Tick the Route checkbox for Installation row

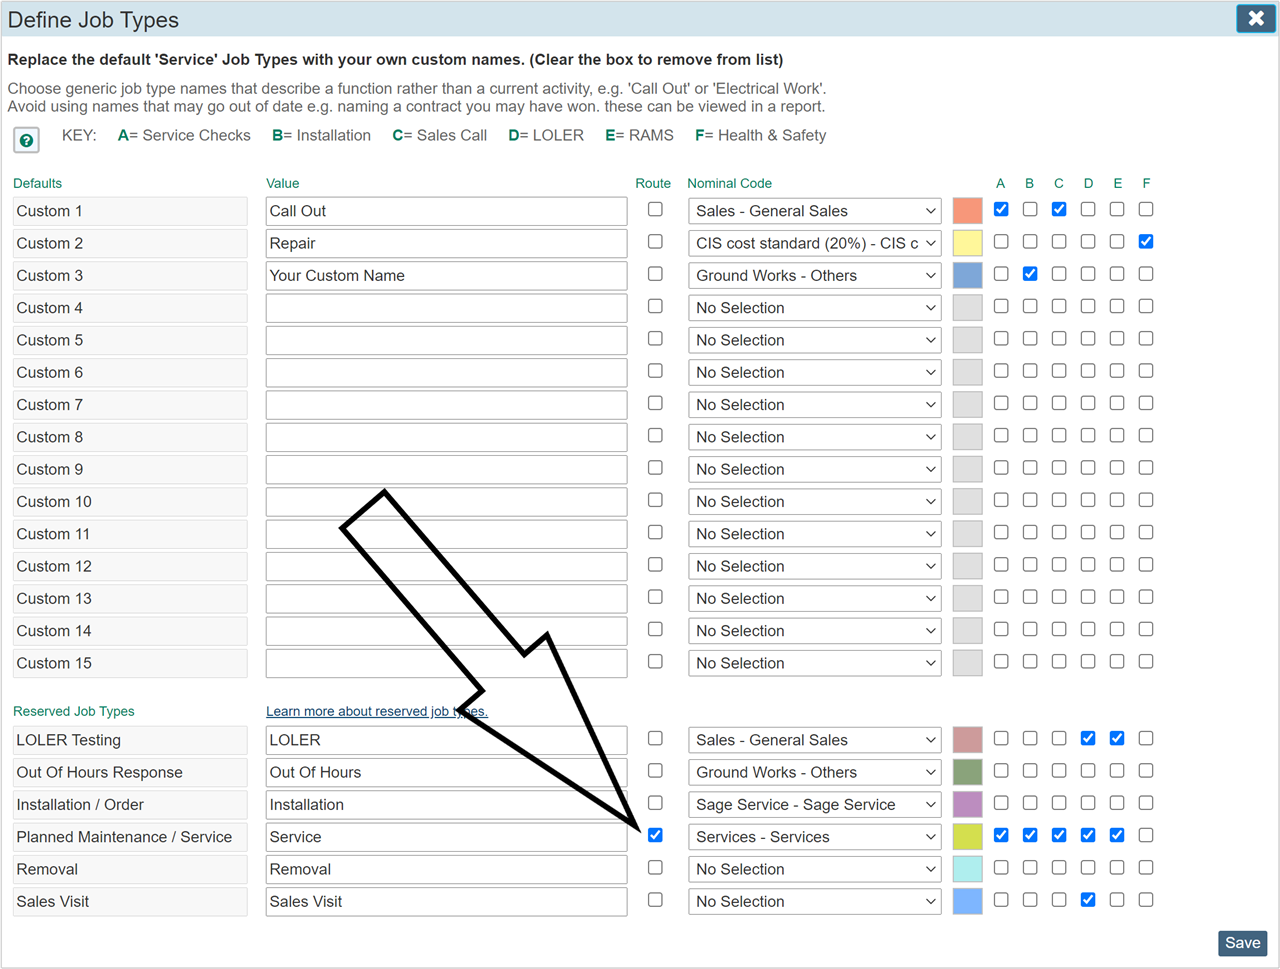pos(655,803)
